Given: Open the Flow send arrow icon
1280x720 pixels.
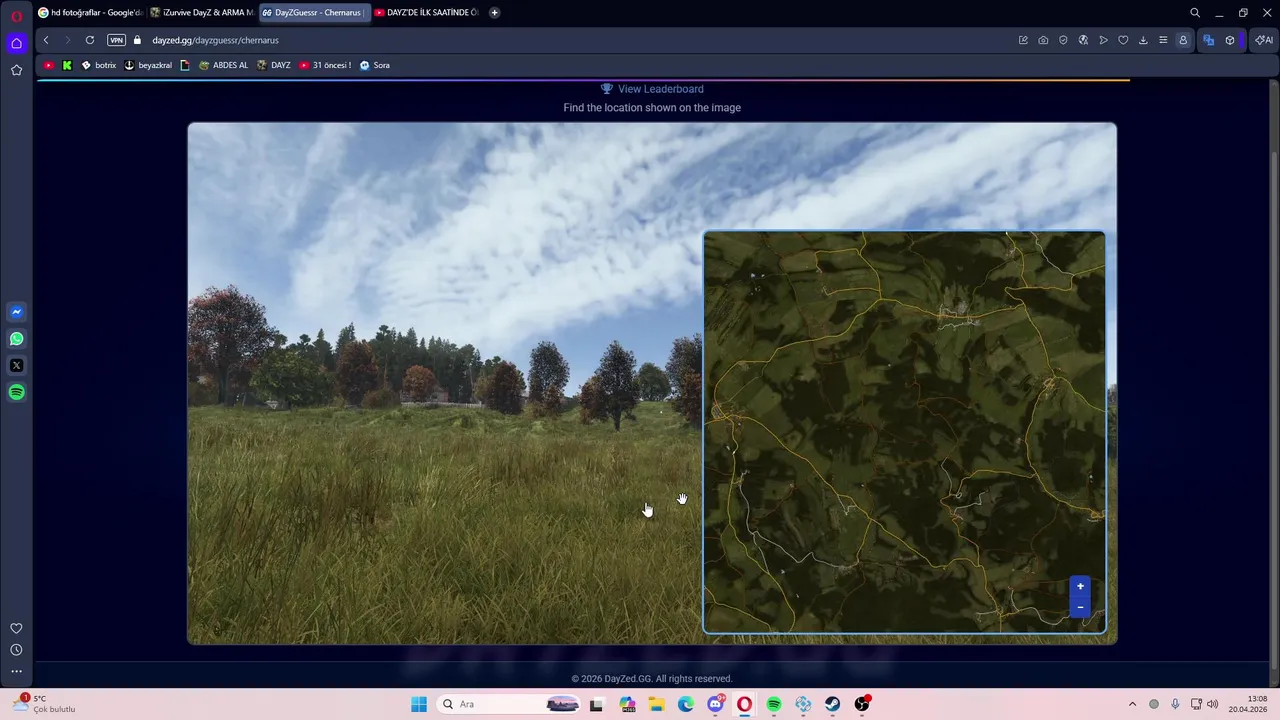Looking at the screenshot, I should [1103, 40].
